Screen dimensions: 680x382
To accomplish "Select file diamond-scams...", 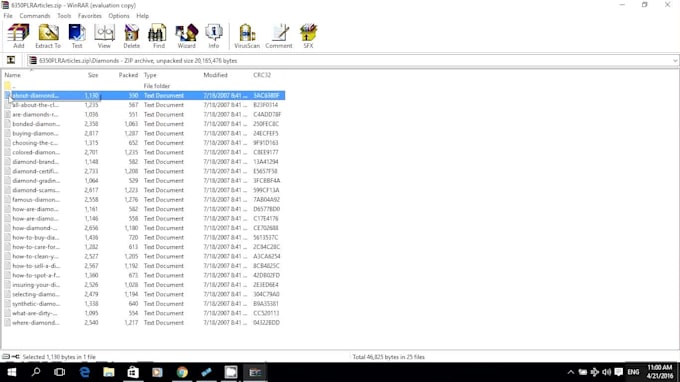I will [x=144, y=190].
